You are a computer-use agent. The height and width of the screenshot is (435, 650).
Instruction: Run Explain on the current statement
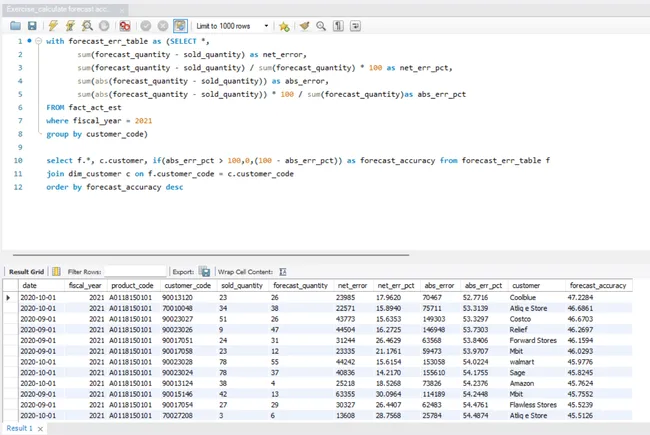(87, 26)
